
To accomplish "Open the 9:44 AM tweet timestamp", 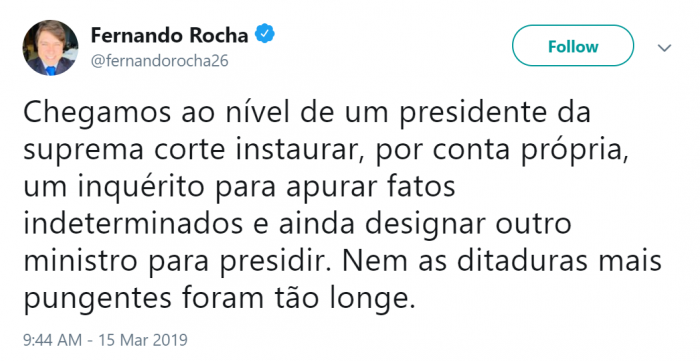I will pos(52,340).
